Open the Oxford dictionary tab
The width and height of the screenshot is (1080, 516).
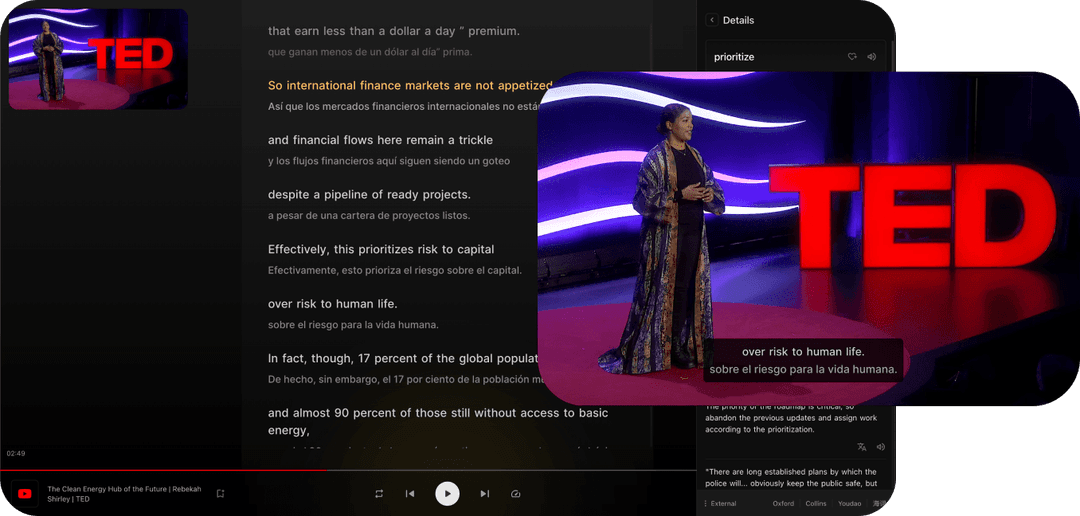pos(784,503)
